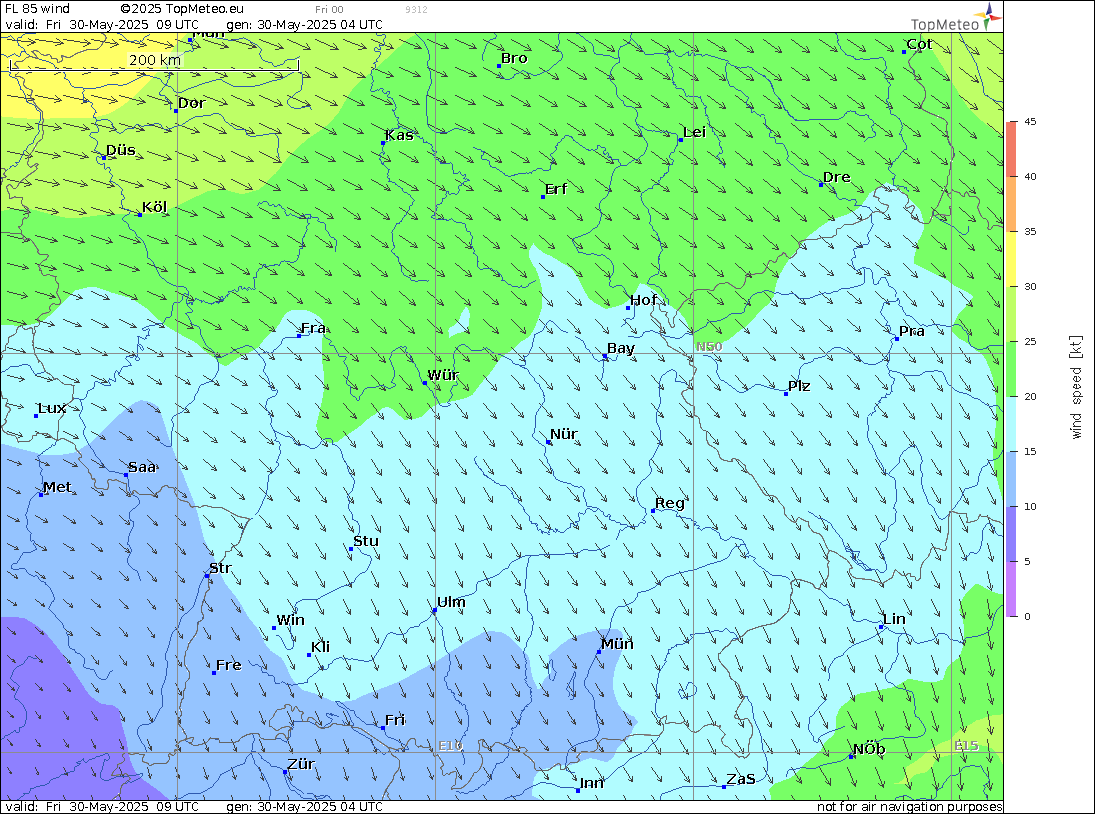Click the 'Lin' city label
1095x814 pixels.
pyautogui.click(x=894, y=619)
